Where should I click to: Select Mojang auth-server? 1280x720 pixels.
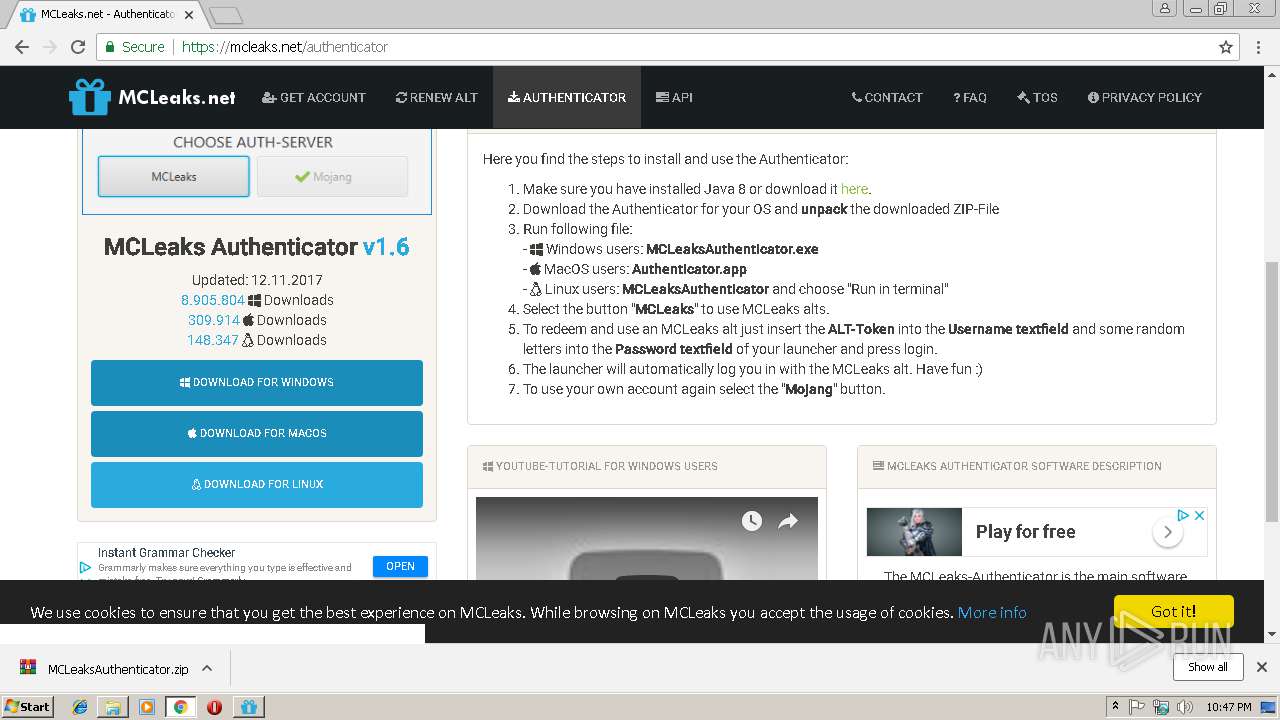click(332, 177)
